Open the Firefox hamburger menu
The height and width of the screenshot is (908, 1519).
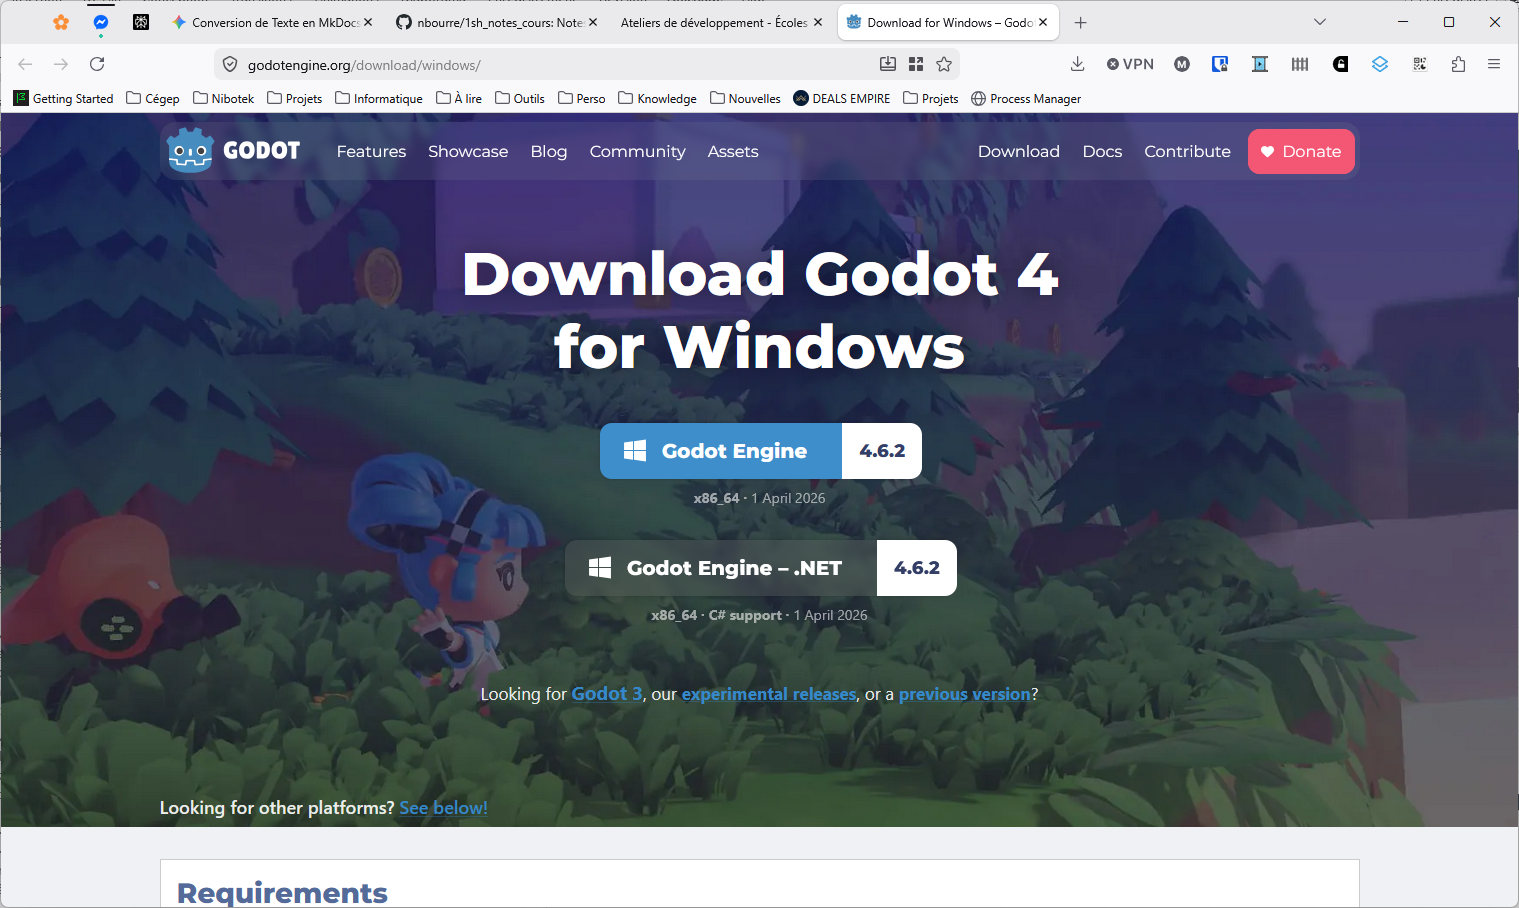(1494, 64)
